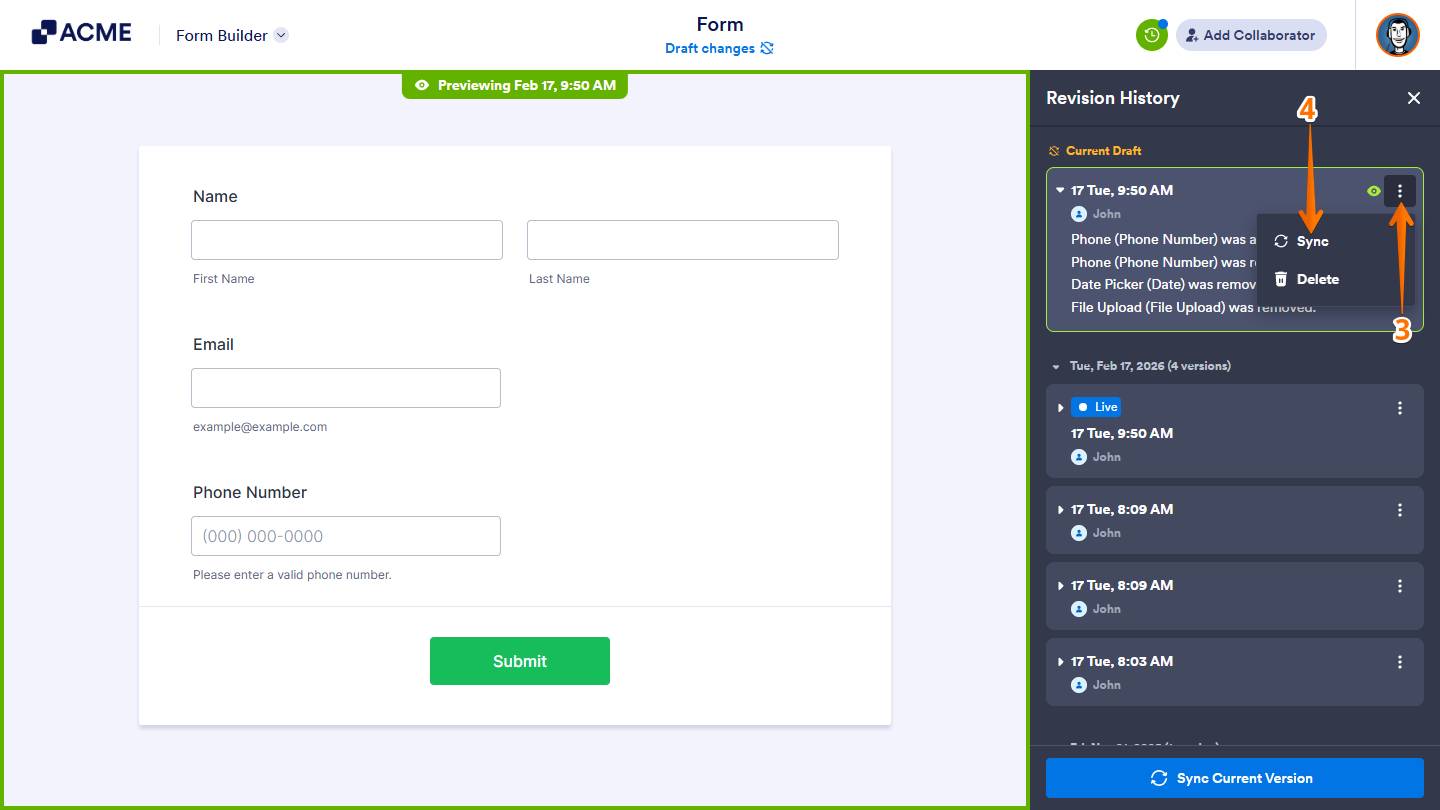Click "File Upload (File Upload) was removed." entry

pos(1193,308)
